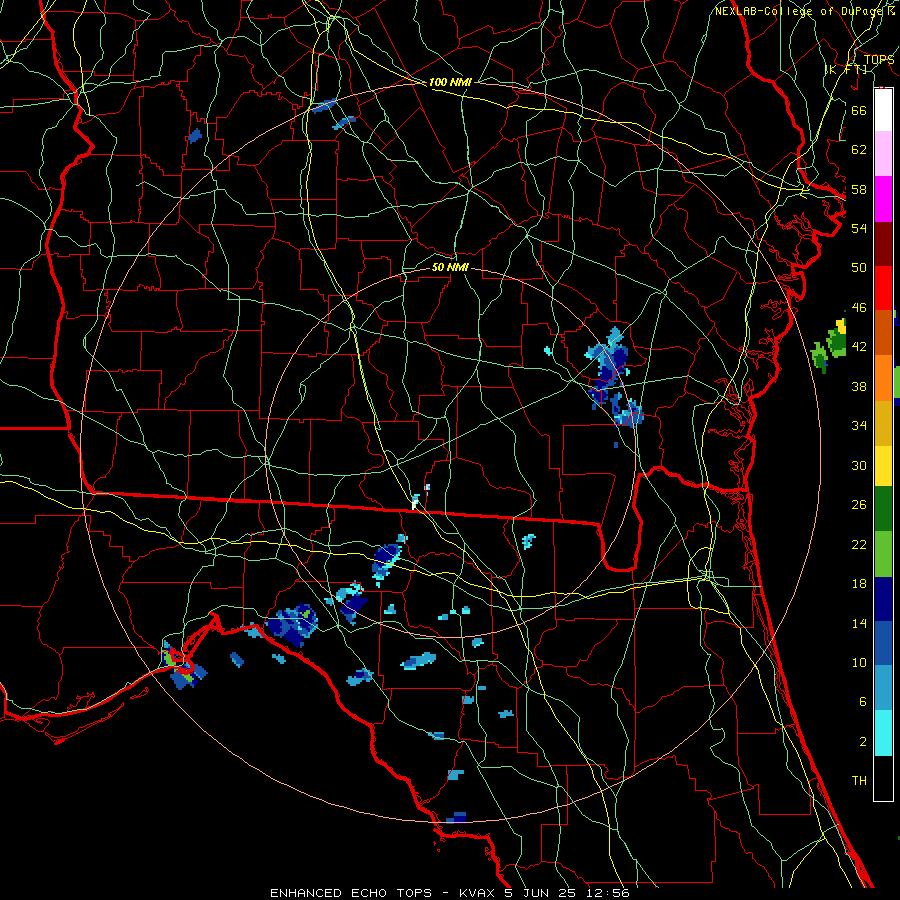Click the "26" legend value

(859, 505)
